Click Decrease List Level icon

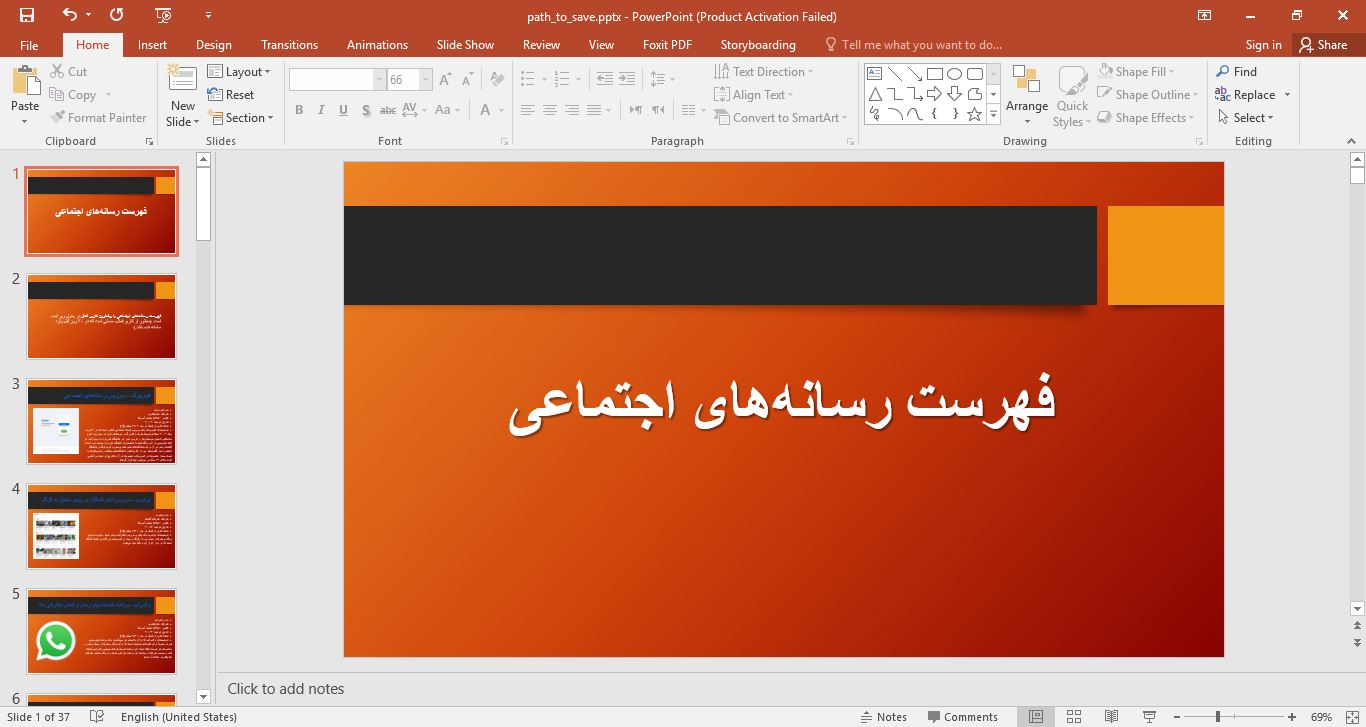[x=604, y=79]
